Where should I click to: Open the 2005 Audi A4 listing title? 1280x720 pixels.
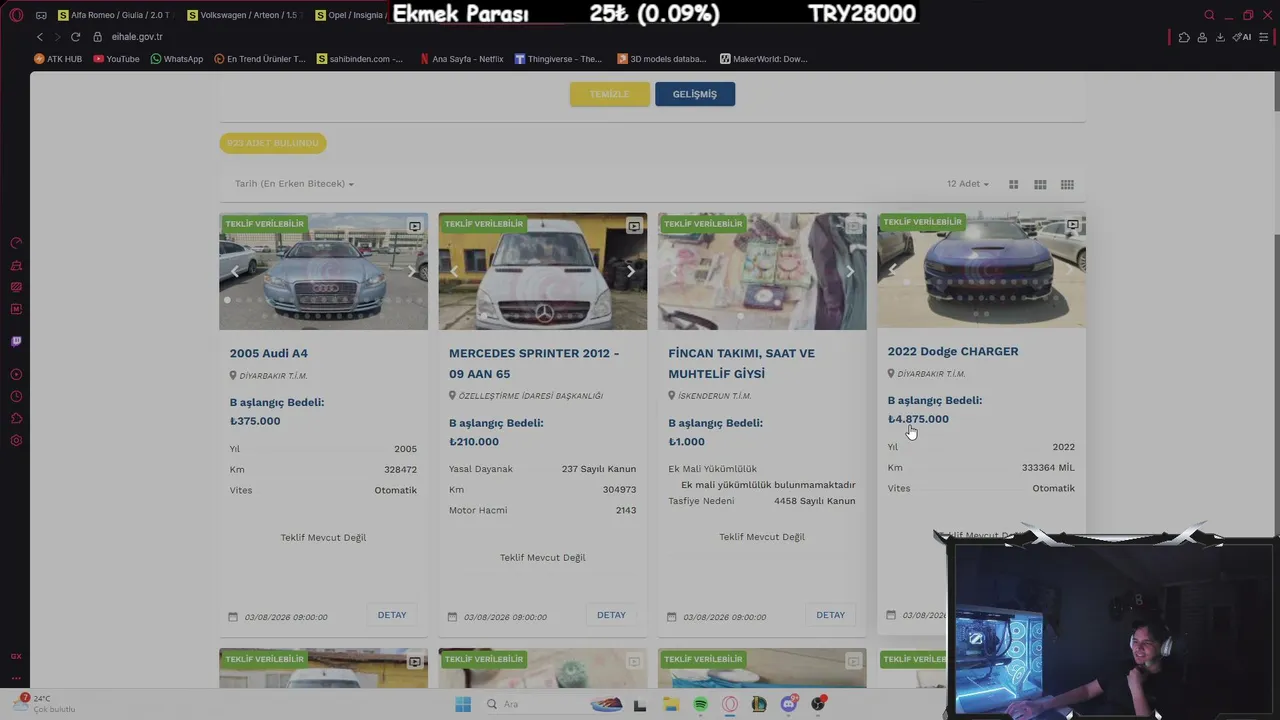click(269, 353)
